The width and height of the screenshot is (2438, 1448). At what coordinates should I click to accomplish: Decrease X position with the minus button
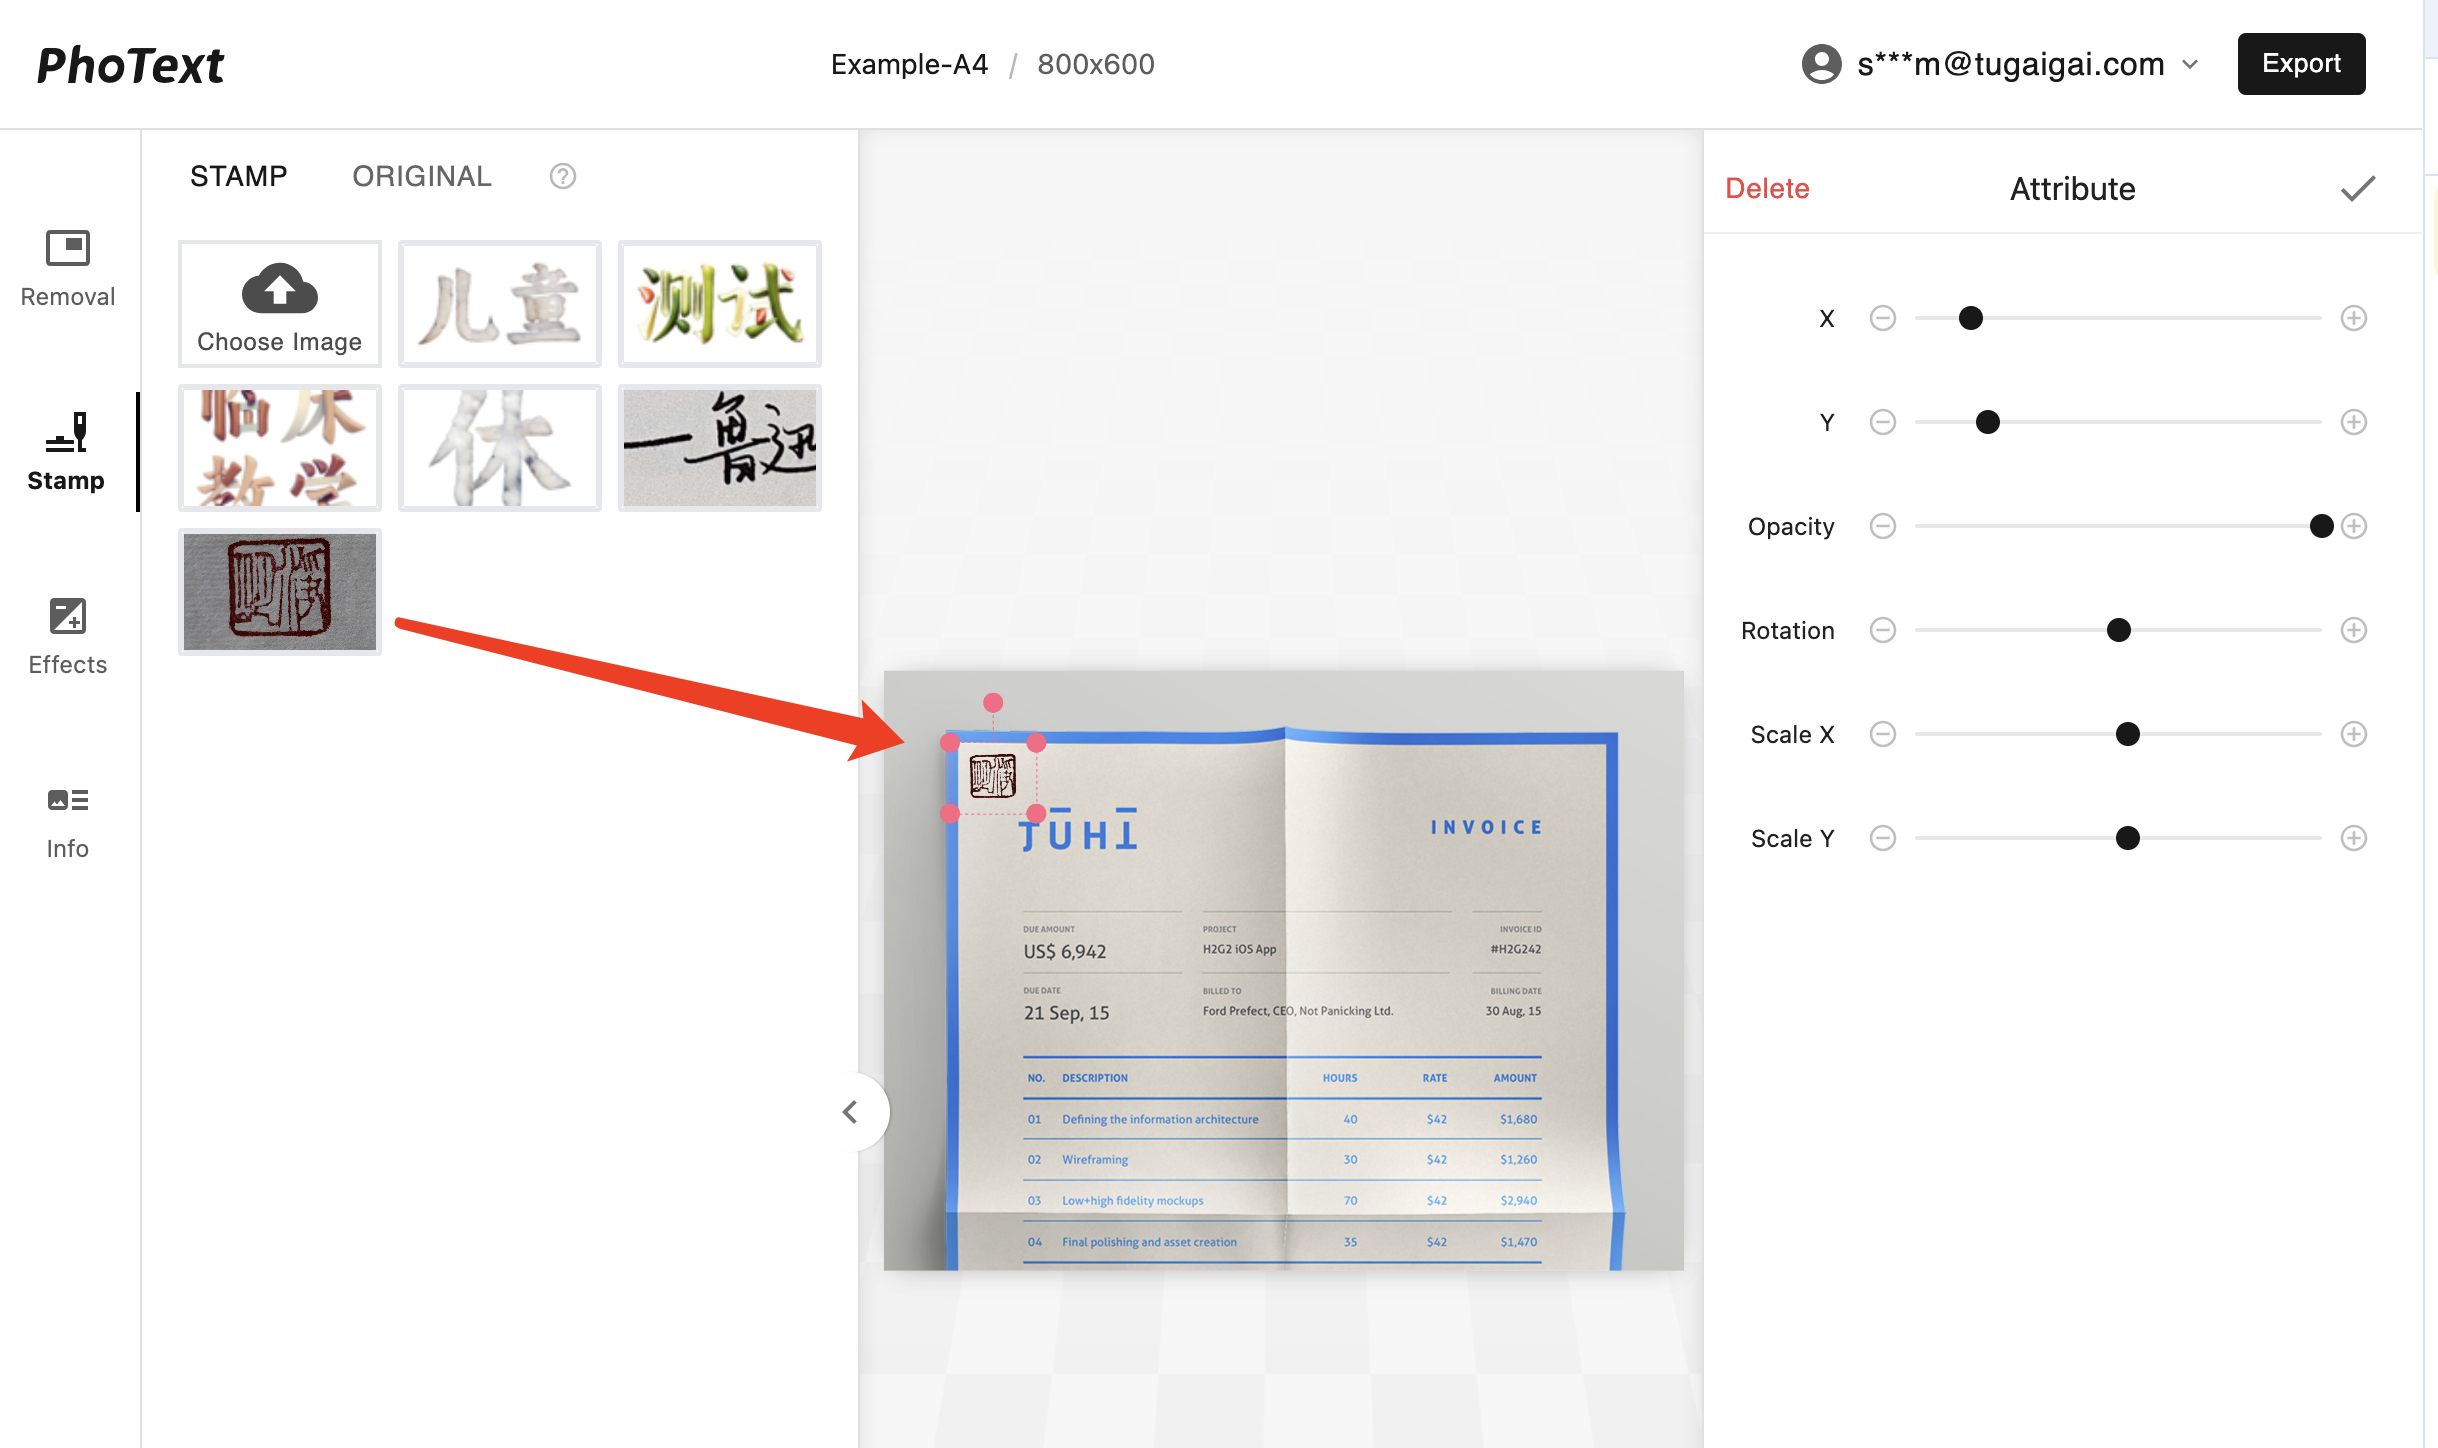point(1883,318)
